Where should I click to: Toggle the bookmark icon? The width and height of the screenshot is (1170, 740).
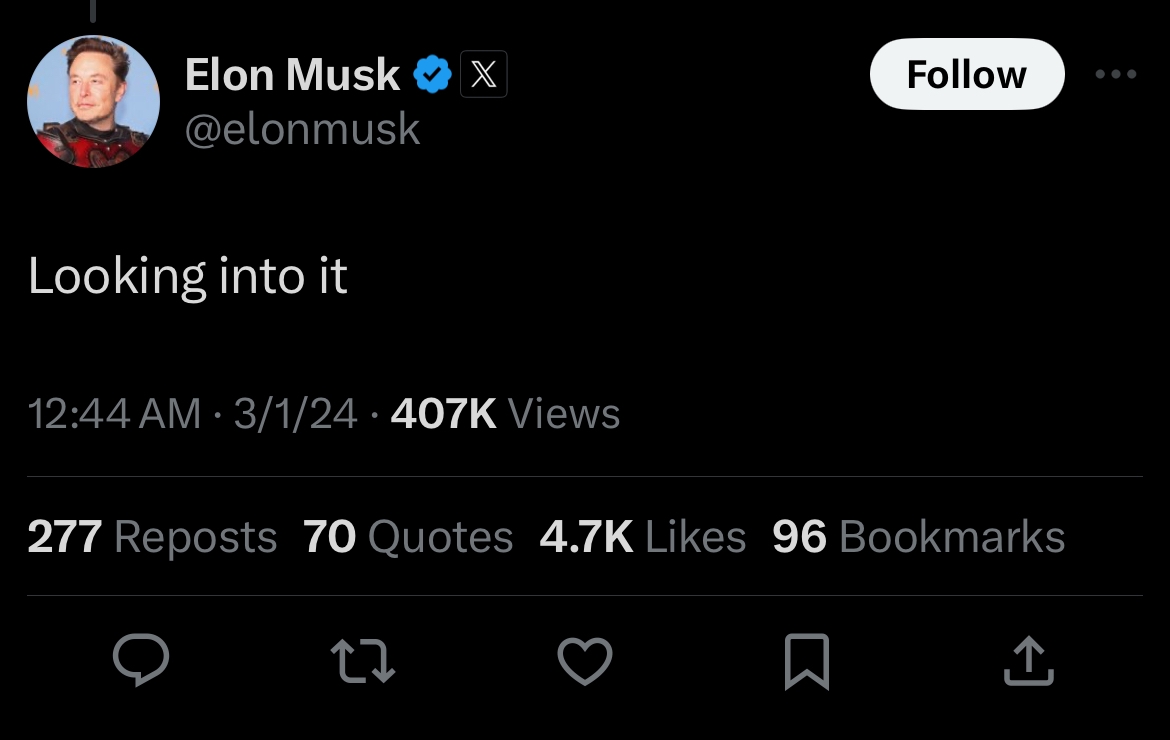(807, 662)
